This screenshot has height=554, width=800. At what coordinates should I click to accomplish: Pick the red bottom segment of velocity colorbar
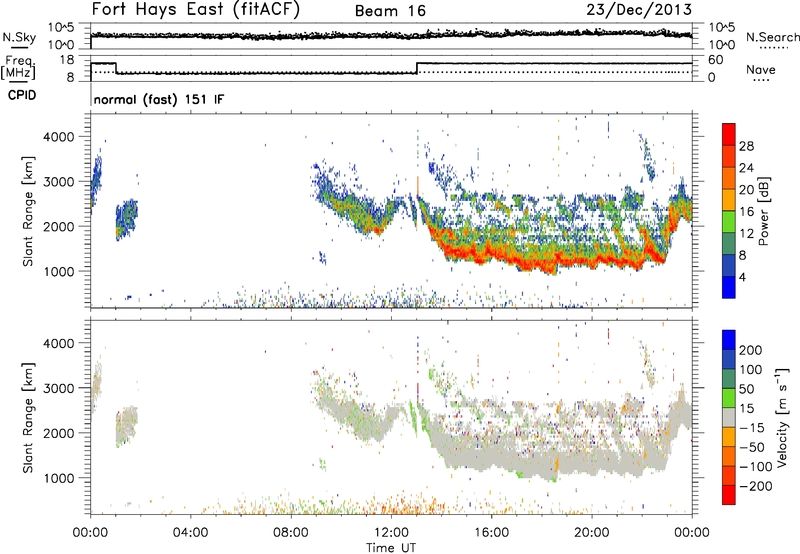click(x=729, y=495)
